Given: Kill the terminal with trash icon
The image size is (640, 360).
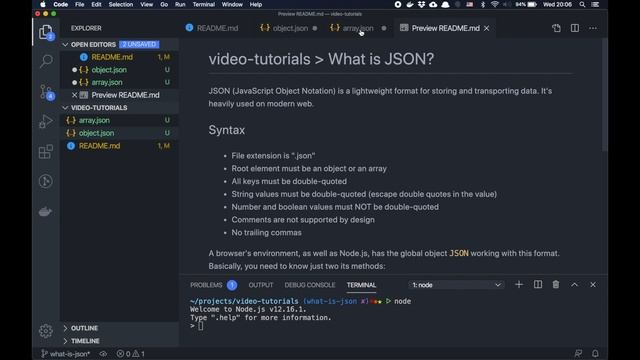Looking at the screenshot, I should point(556,284).
